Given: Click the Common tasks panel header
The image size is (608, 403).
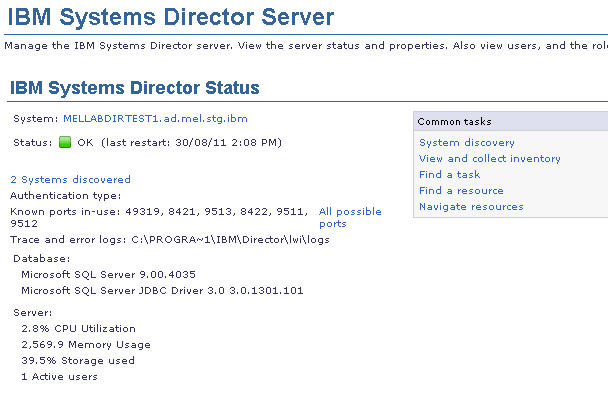Looking at the screenshot, I should point(453,121).
